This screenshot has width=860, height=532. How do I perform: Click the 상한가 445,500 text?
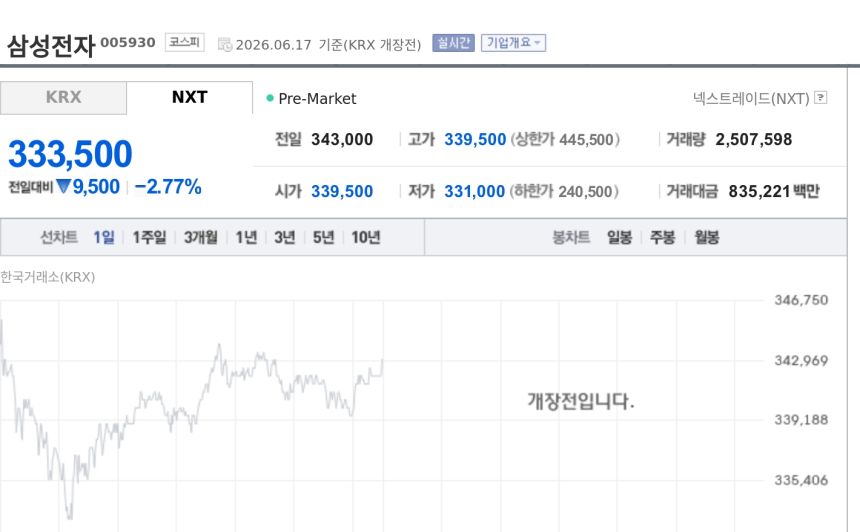click(x=565, y=140)
